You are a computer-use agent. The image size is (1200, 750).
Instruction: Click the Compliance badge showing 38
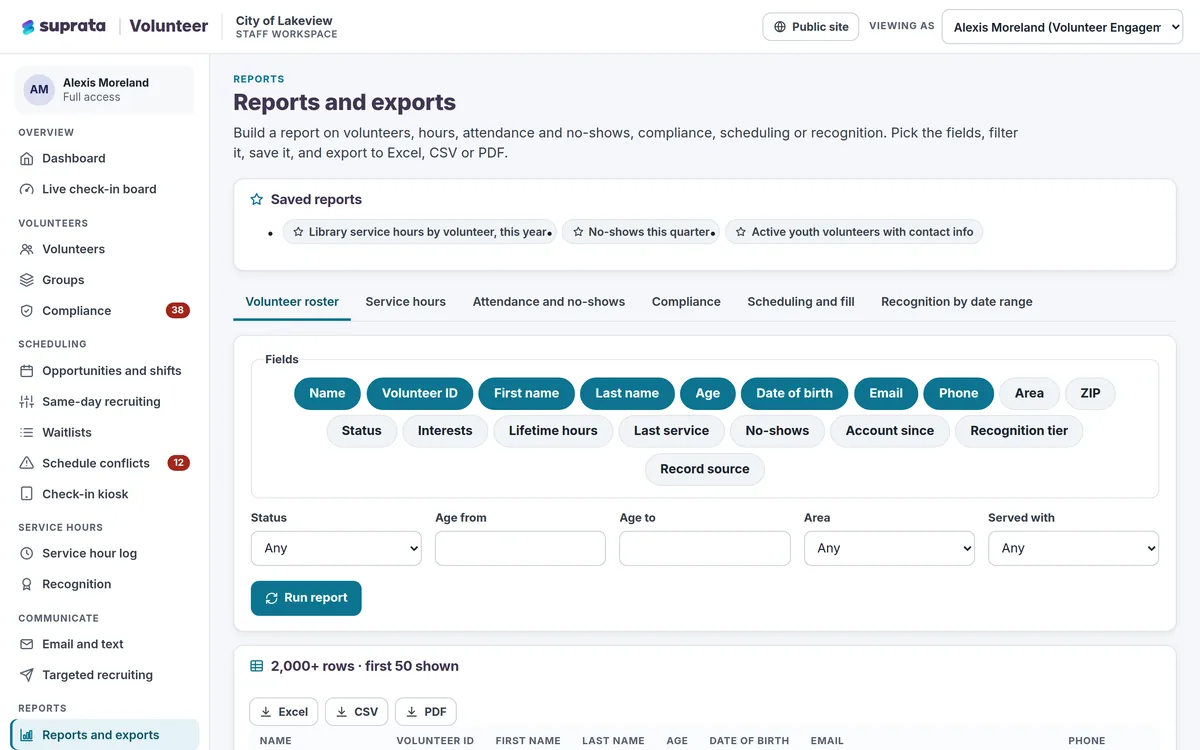(x=178, y=311)
